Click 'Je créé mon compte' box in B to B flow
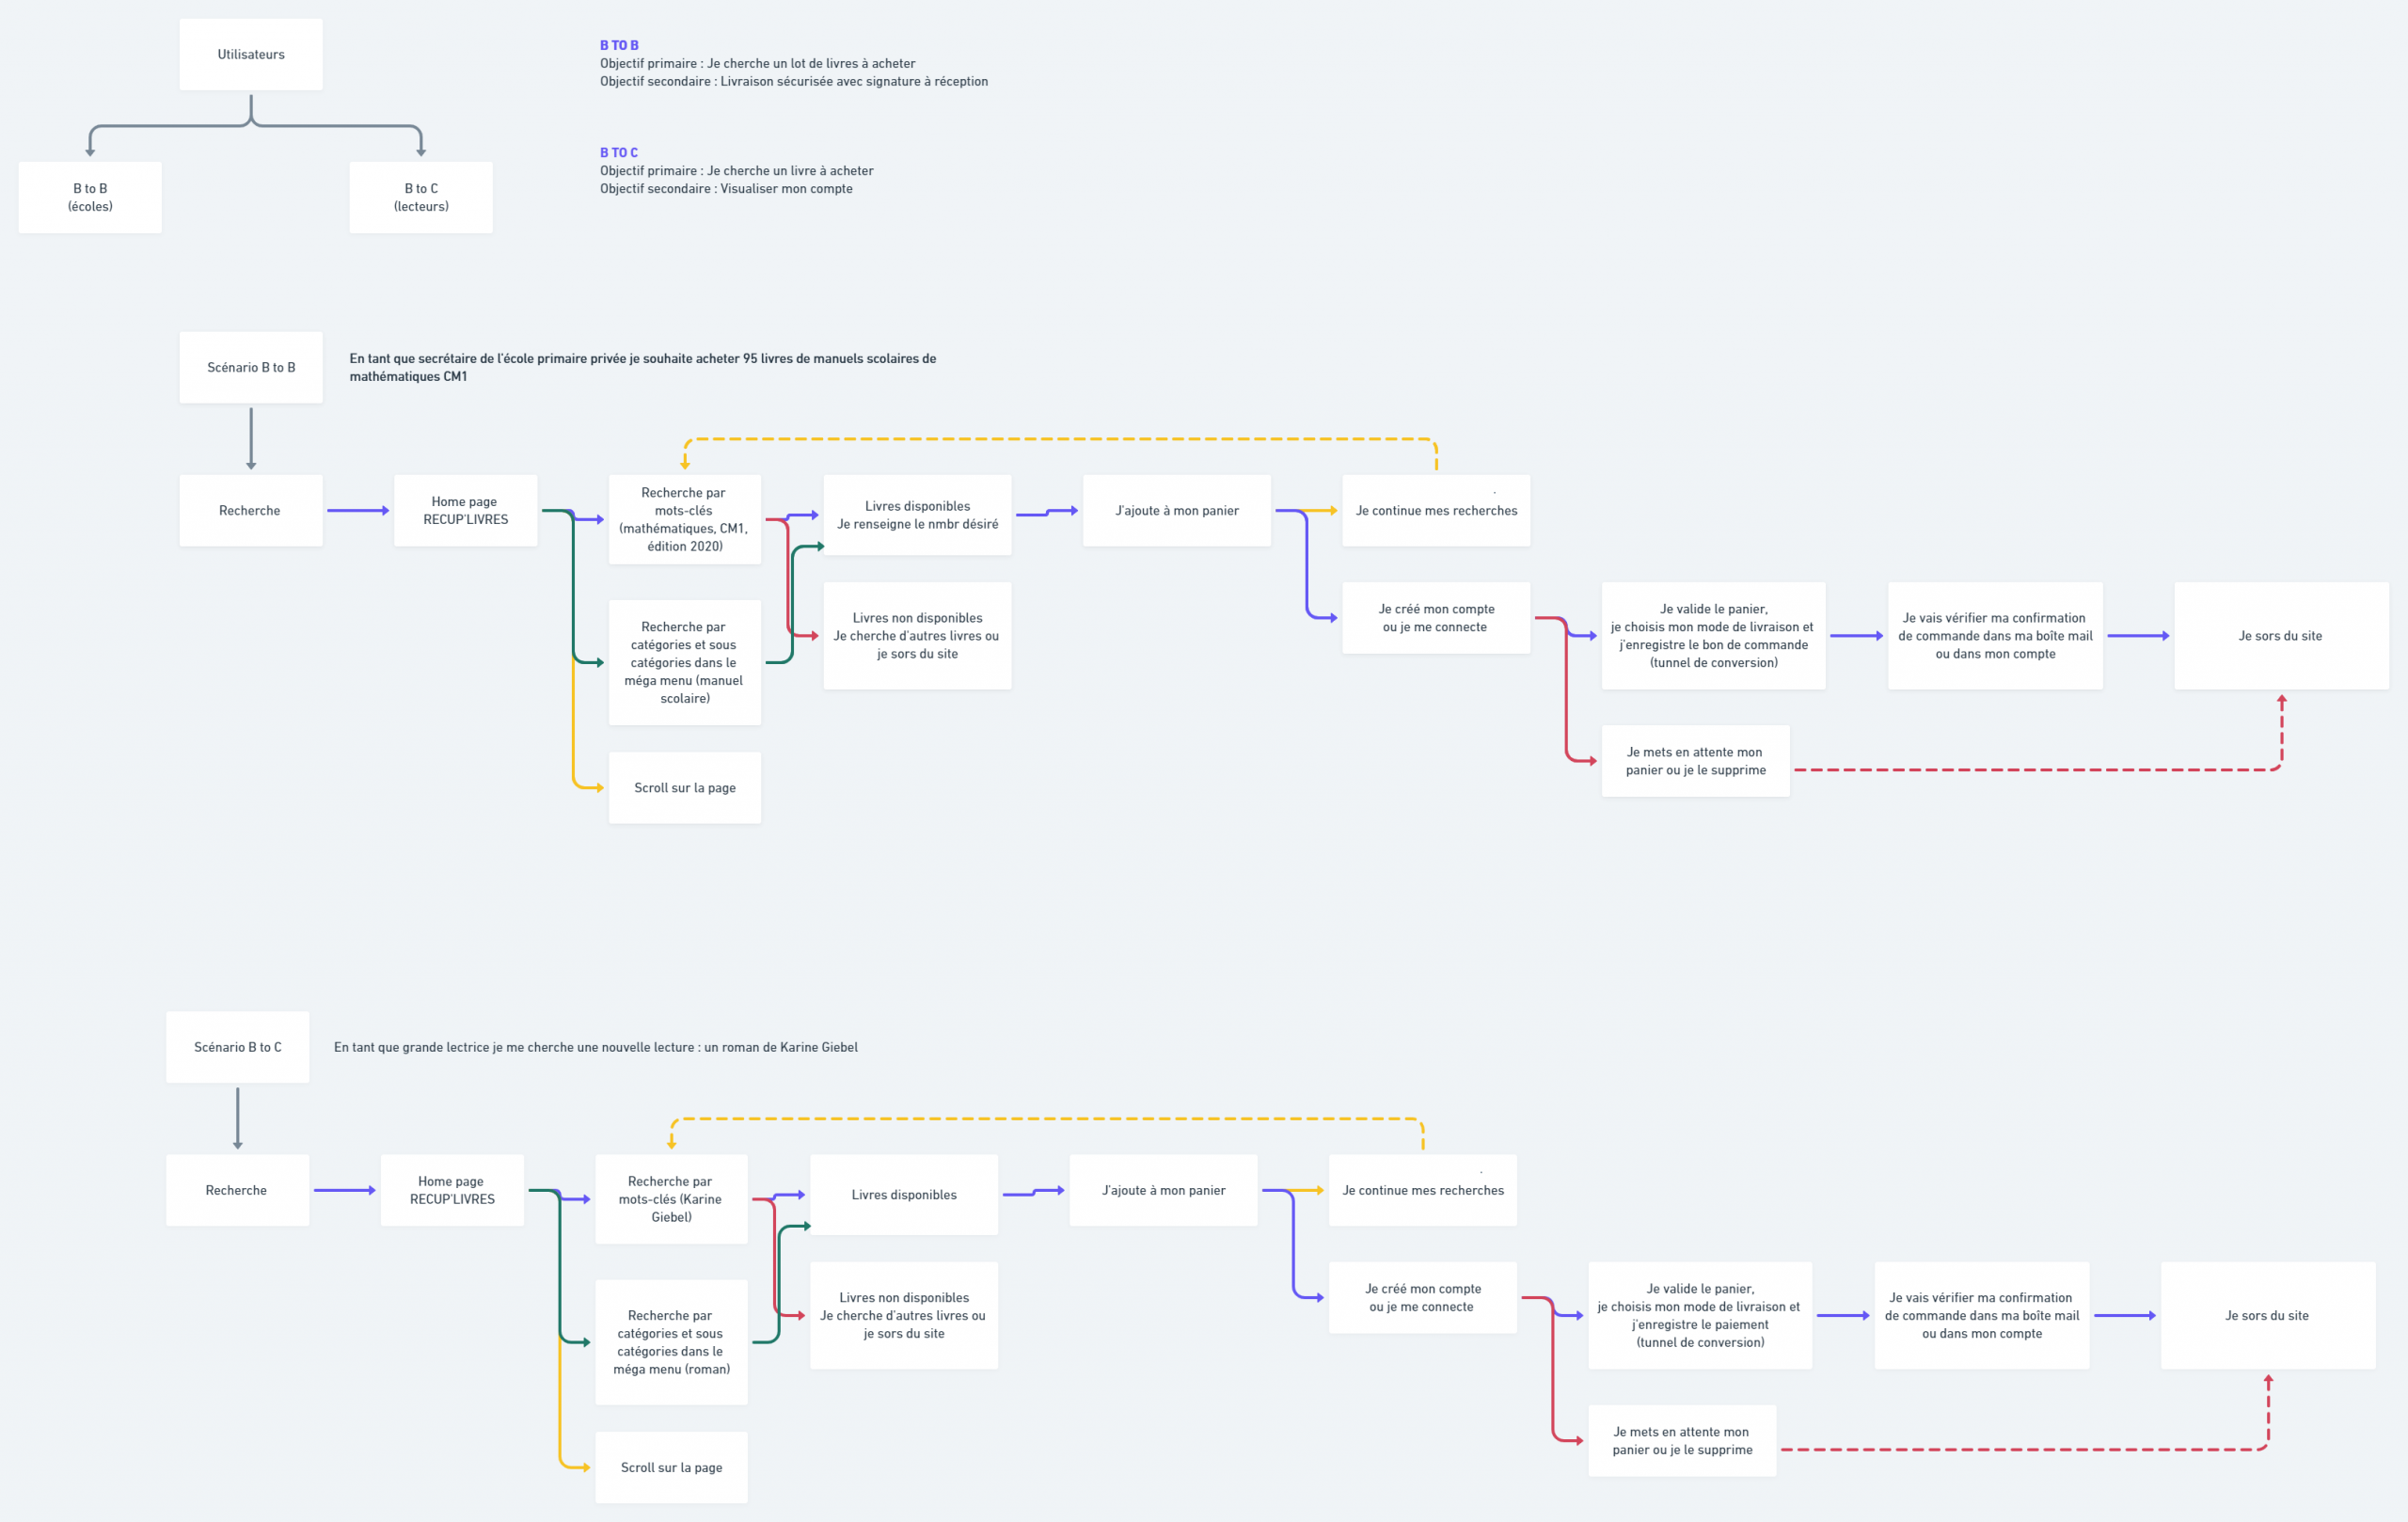Screen dimensions: 2408x1522 pos(1436,618)
